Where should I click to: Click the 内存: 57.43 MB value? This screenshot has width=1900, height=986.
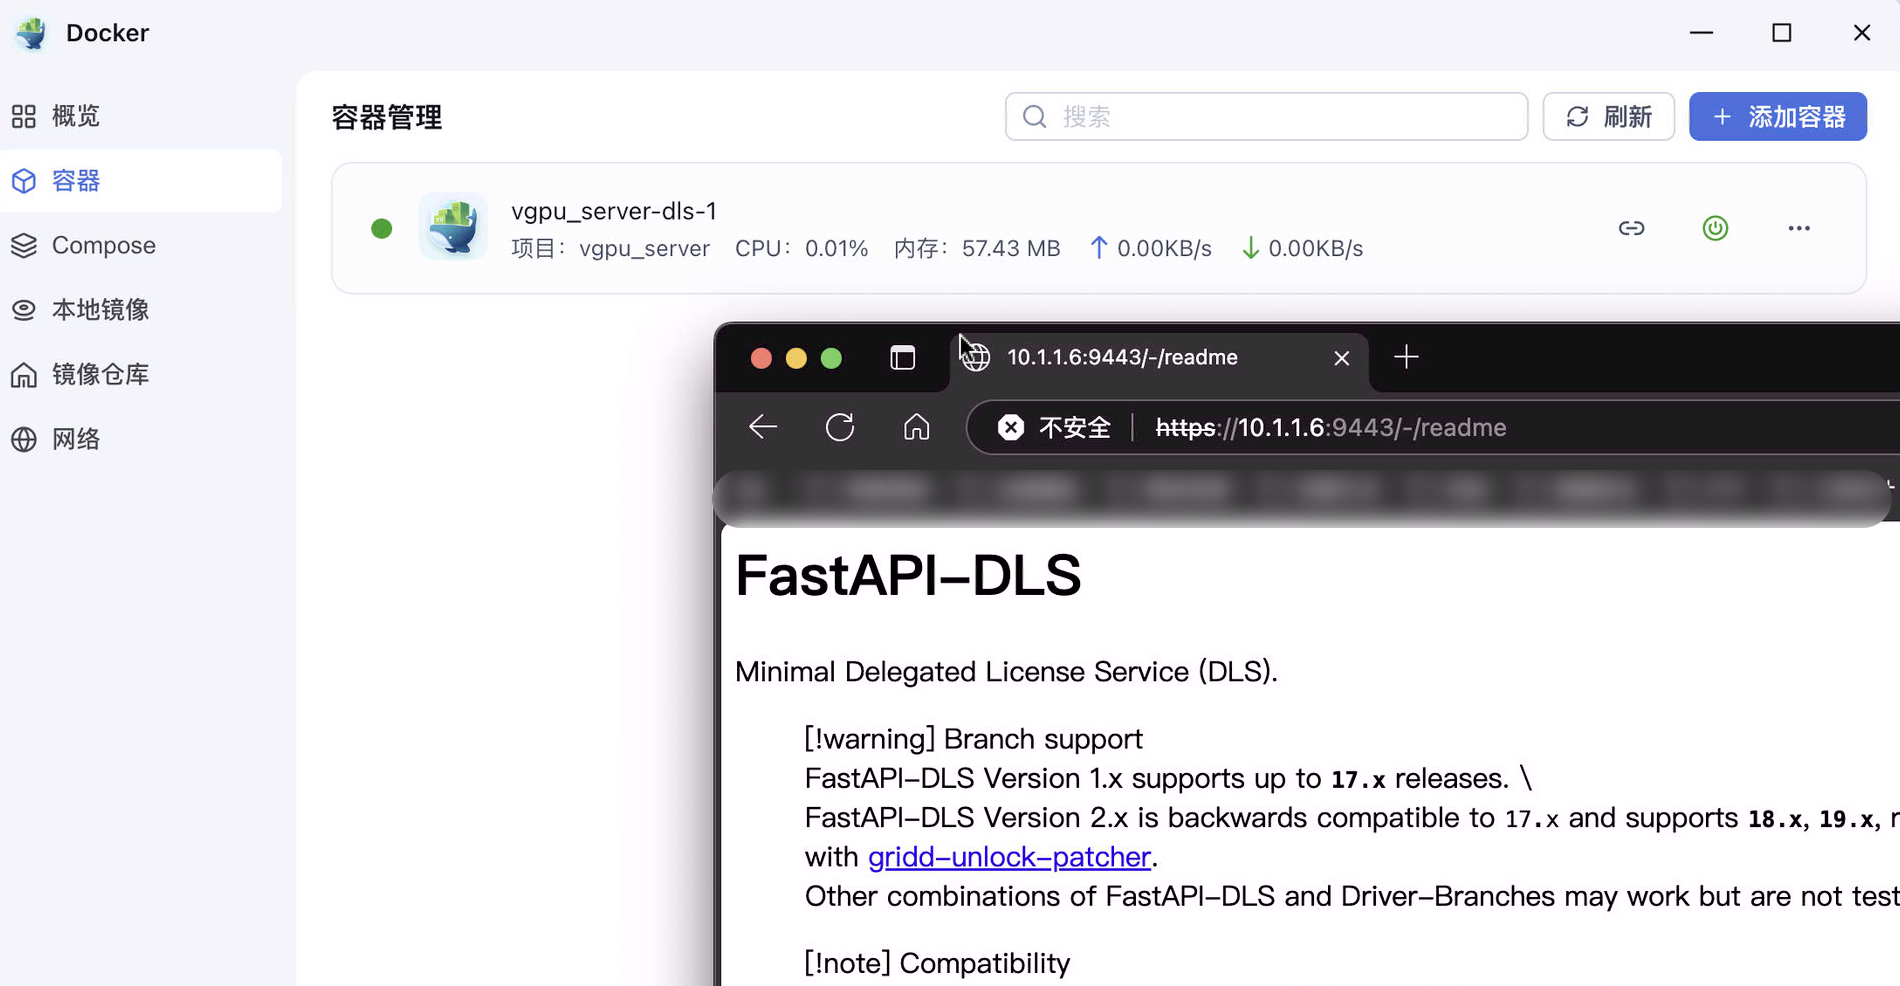point(977,248)
